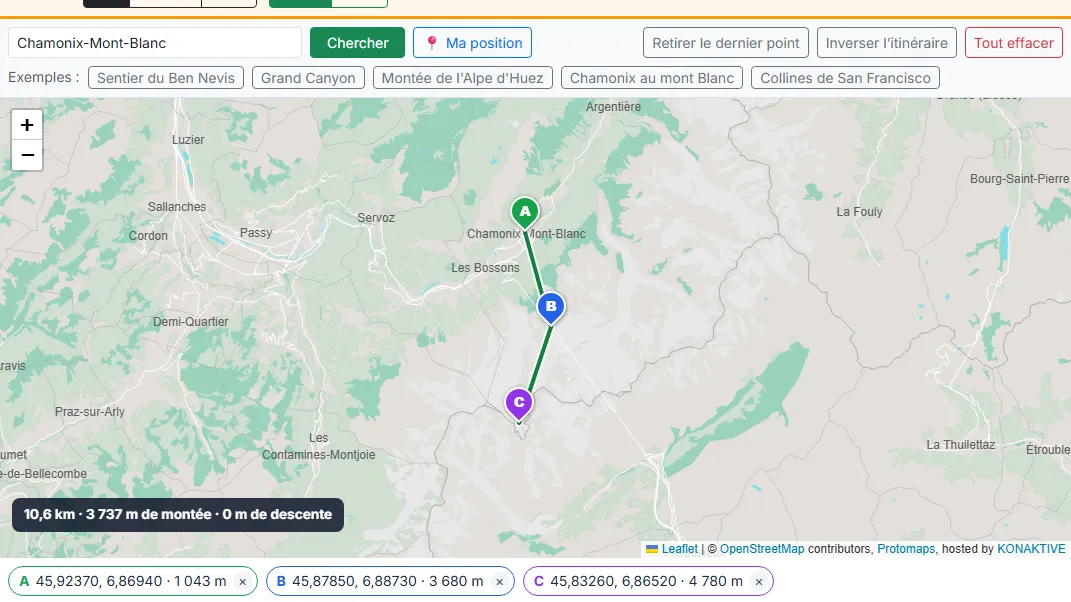Remove waypoint C with its x
Image resolution: width=1071 pixels, height=602 pixels.
pyautogui.click(x=758, y=582)
